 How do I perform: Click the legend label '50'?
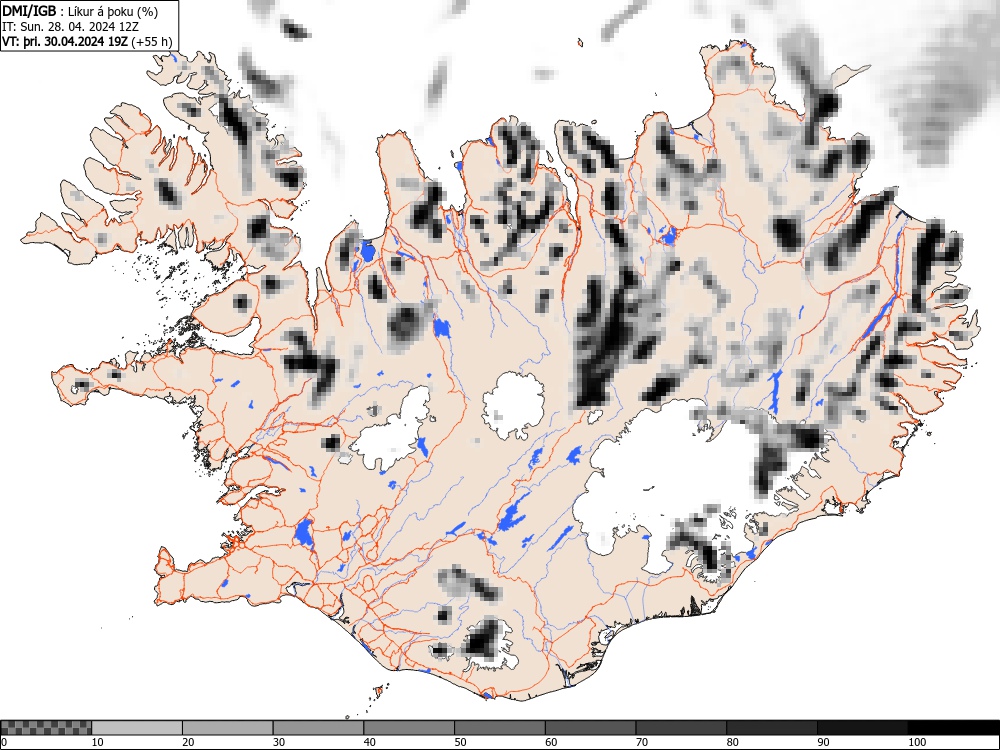click(x=460, y=742)
